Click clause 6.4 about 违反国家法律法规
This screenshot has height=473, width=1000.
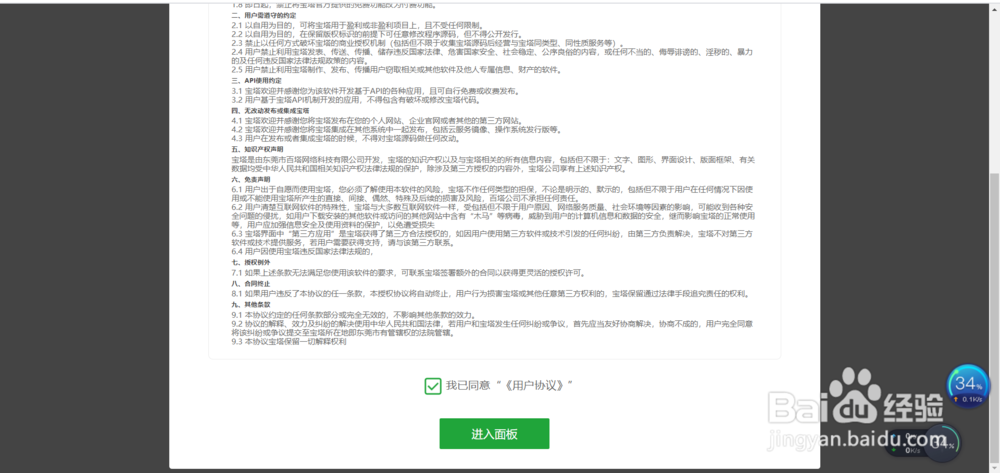[302, 251]
